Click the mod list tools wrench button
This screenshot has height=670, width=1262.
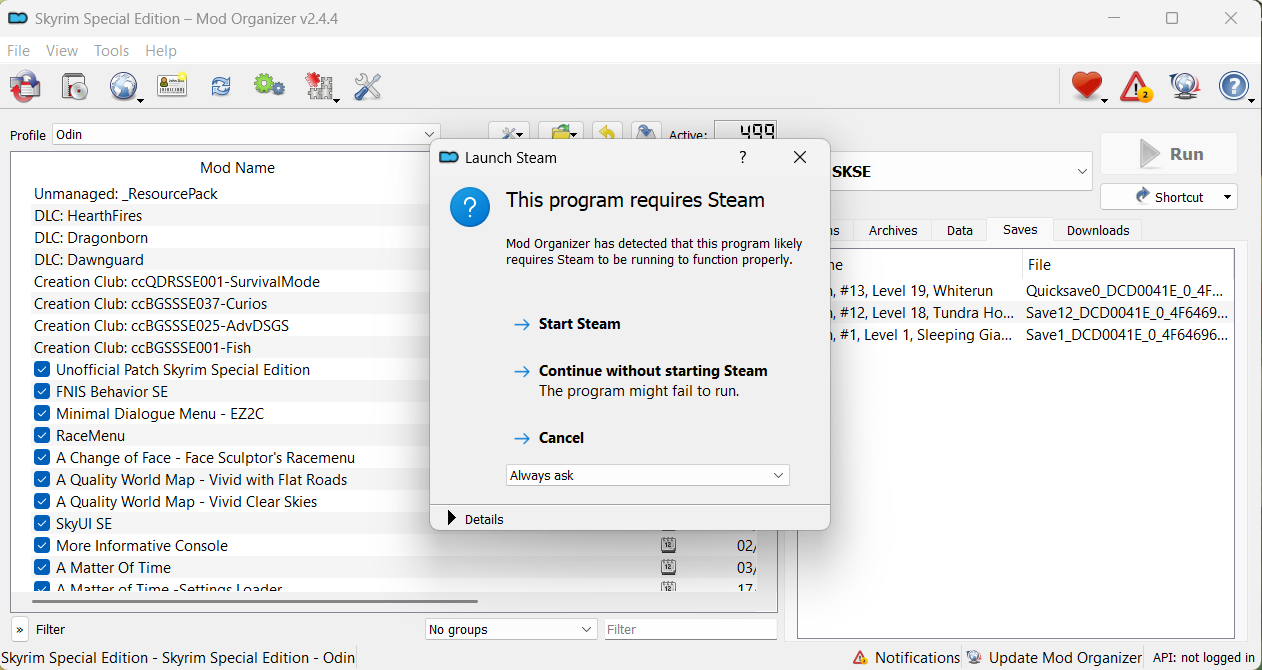509,134
